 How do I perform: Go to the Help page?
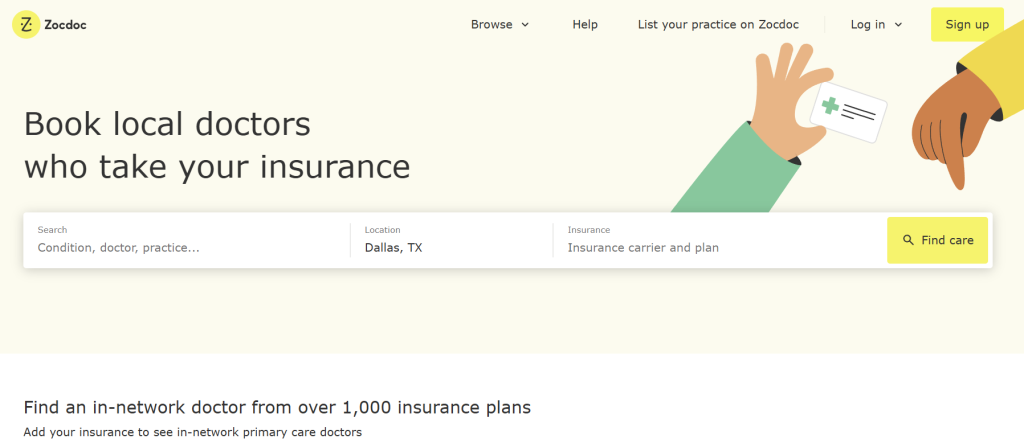(585, 25)
